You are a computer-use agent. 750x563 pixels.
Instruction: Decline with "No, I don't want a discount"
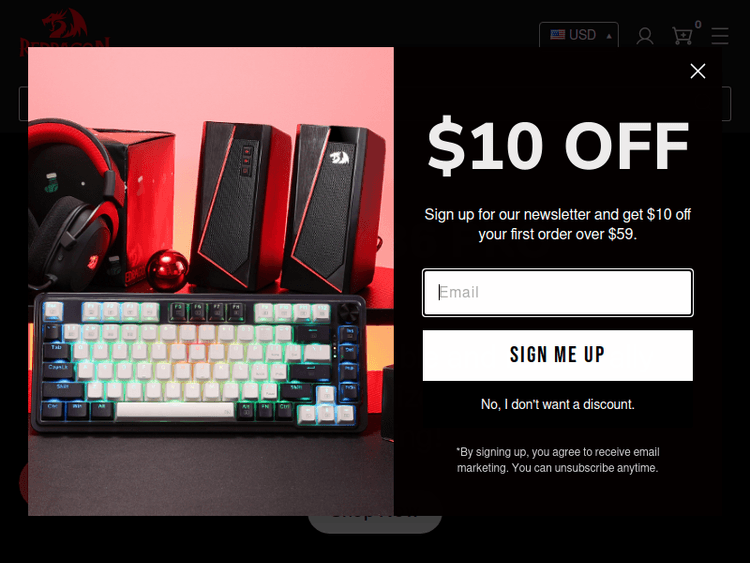(557, 405)
